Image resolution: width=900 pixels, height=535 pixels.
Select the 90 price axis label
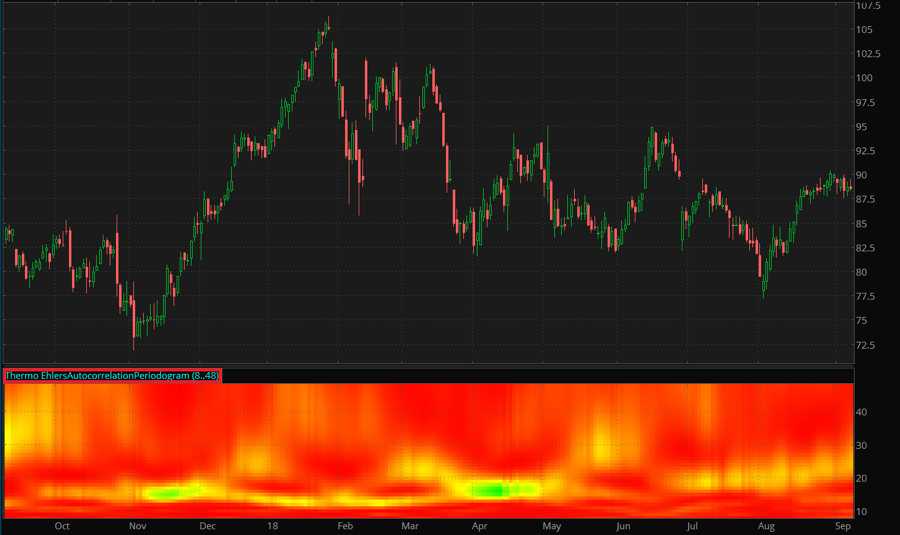point(861,175)
